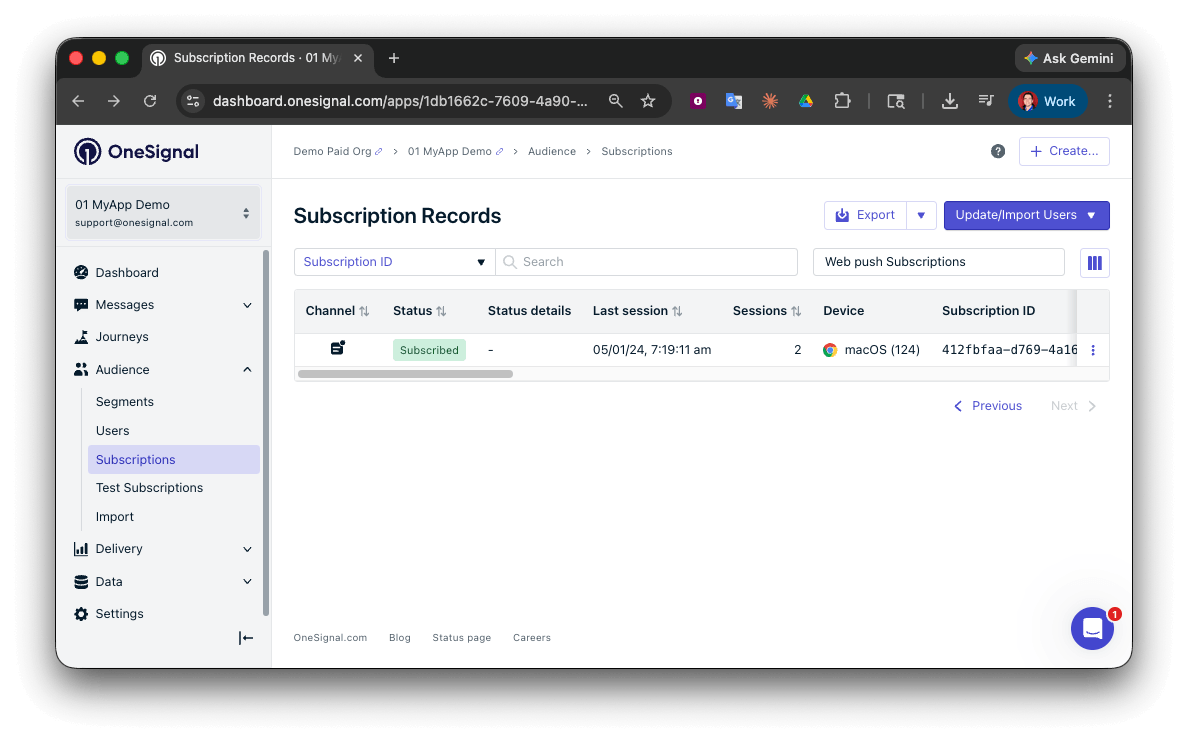The height and width of the screenshot is (742, 1188).
Task: Click the subscription Search field
Action: point(646,262)
